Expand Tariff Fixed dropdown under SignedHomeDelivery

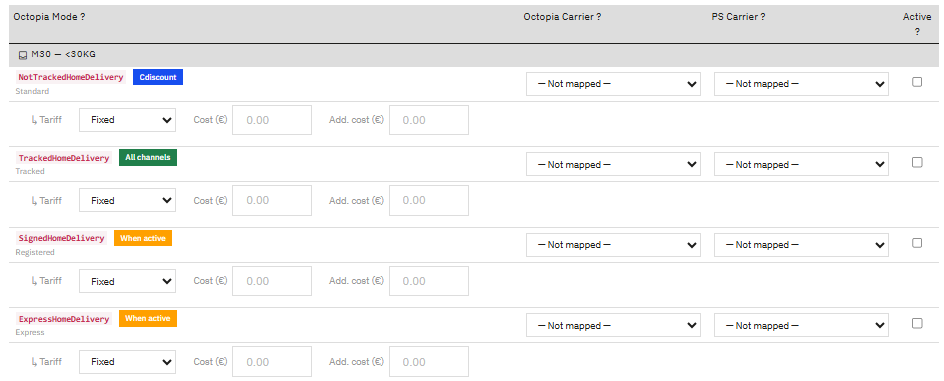click(x=128, y=281)
